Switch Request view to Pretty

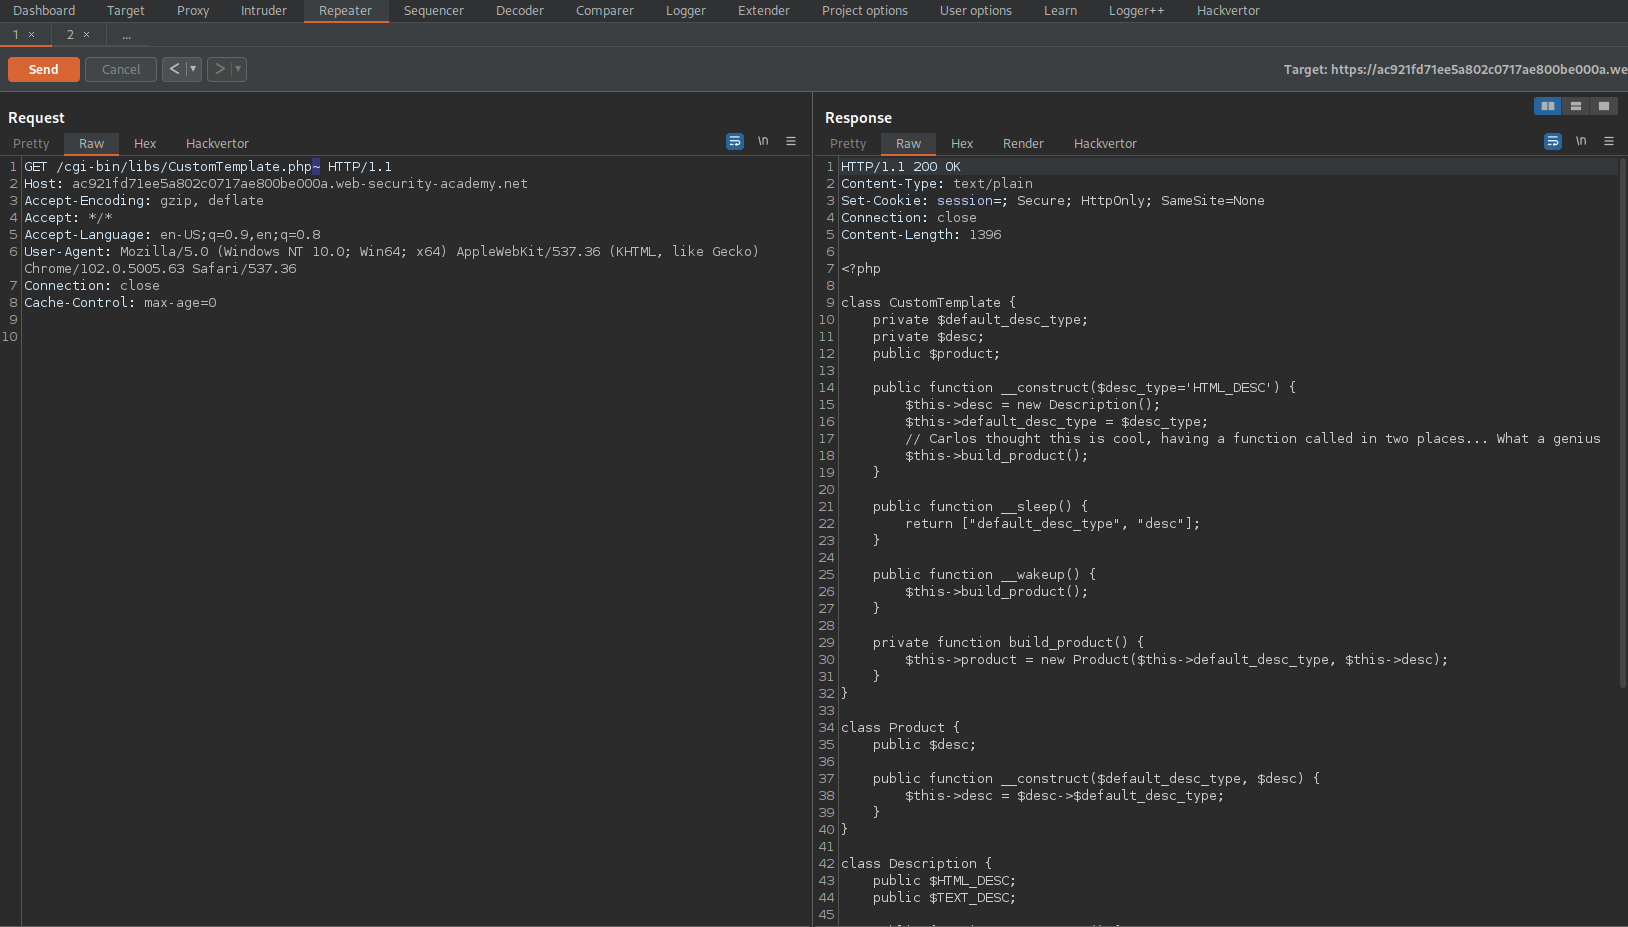point(31,144)
